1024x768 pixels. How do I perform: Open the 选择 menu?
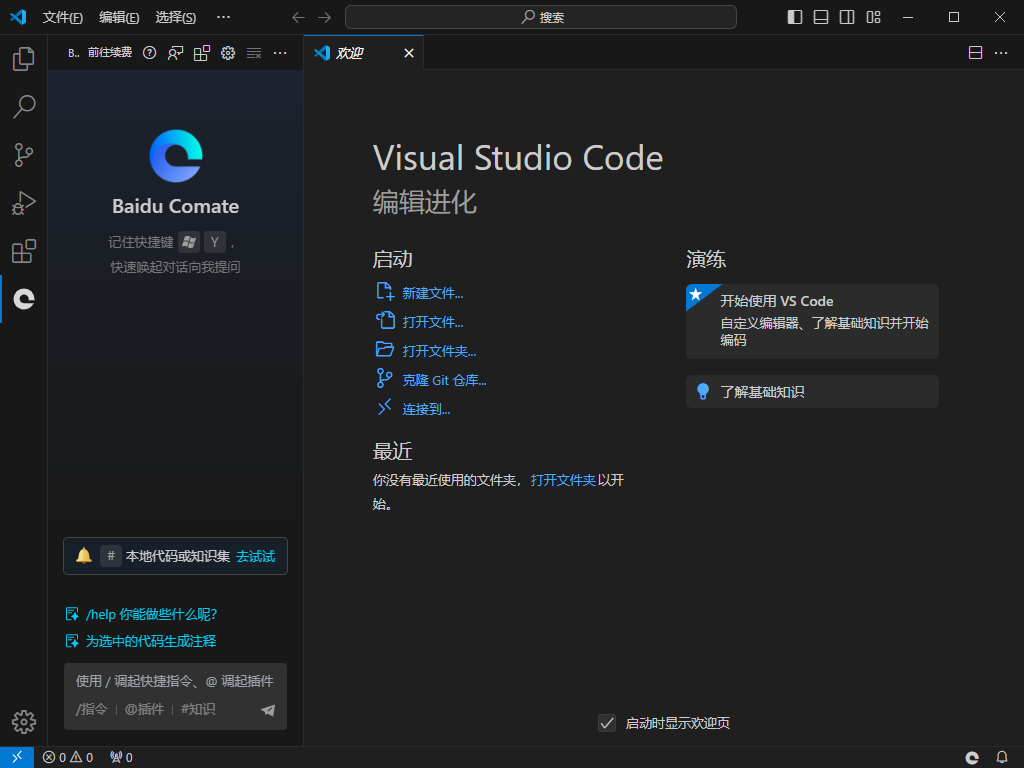coord(175,17)
